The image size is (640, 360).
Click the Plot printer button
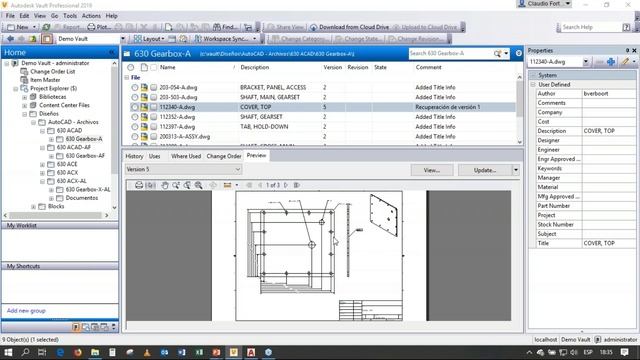(x=99, y=27)
